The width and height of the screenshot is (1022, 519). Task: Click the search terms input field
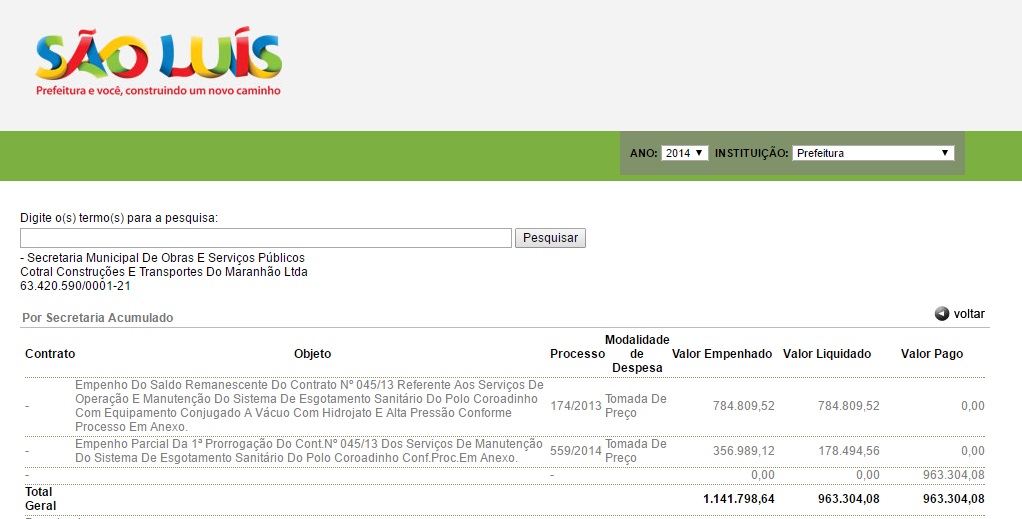[266, 238]
